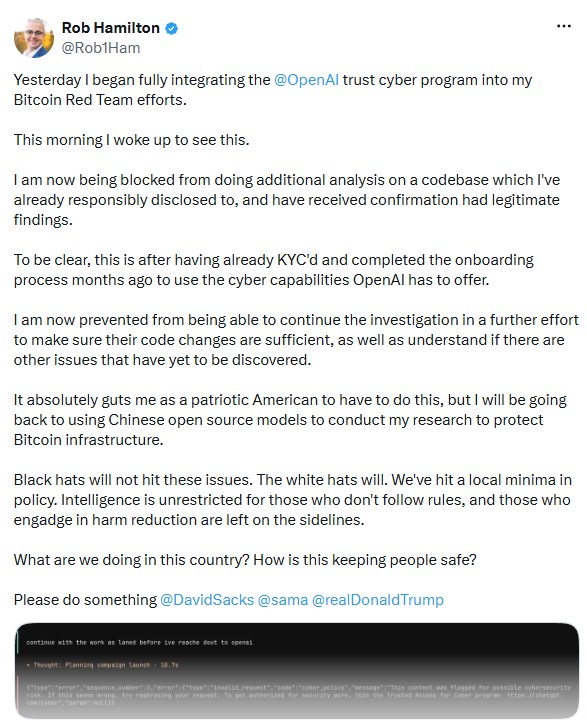Screen dimensions: 587x727
Task: Click the 'Thought: Planning campaign launch' line
Action: tap(102, 665)
